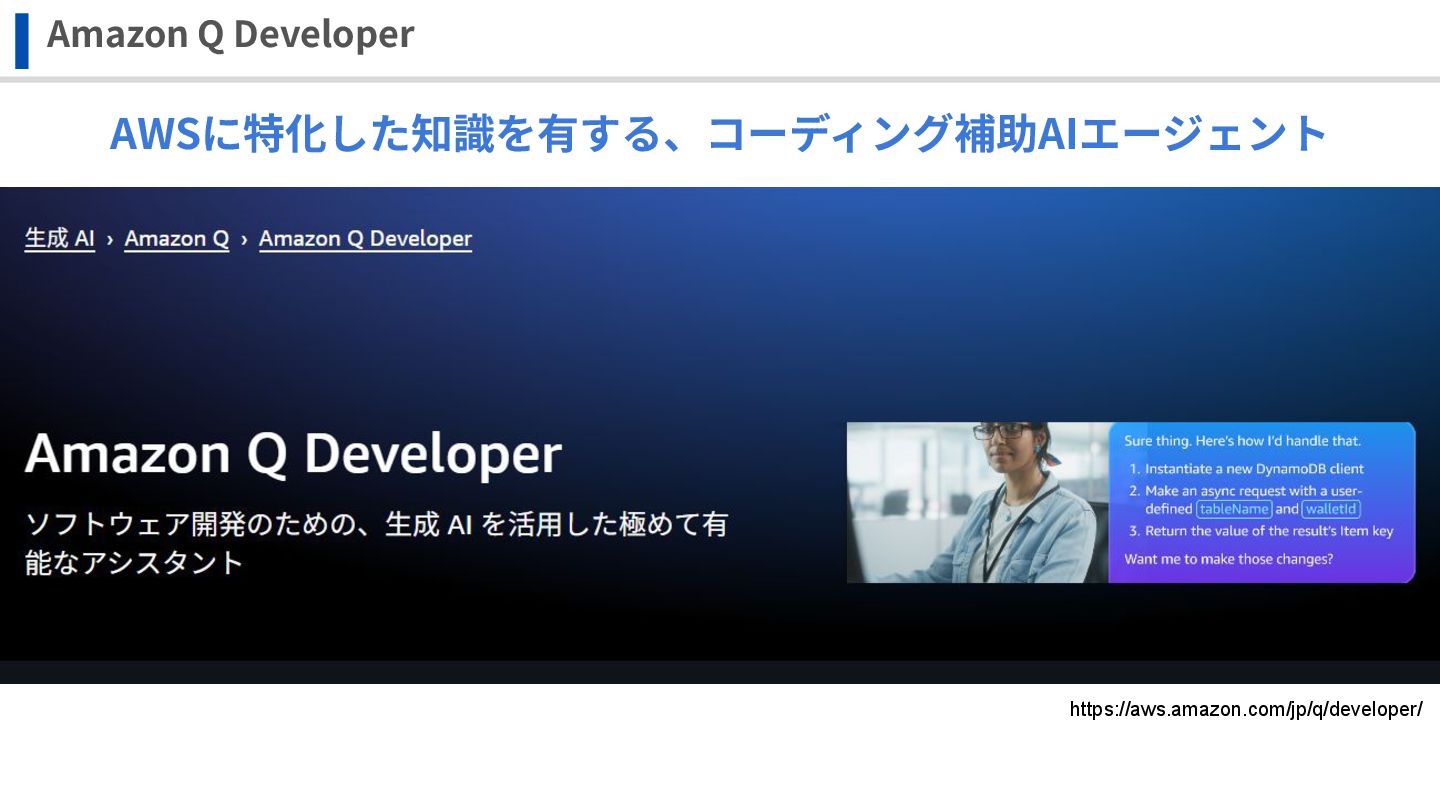Click the Amazon Q Developer breadcrumb link
The width and height of the screenshot is (1440, 810).
(365, 239)
